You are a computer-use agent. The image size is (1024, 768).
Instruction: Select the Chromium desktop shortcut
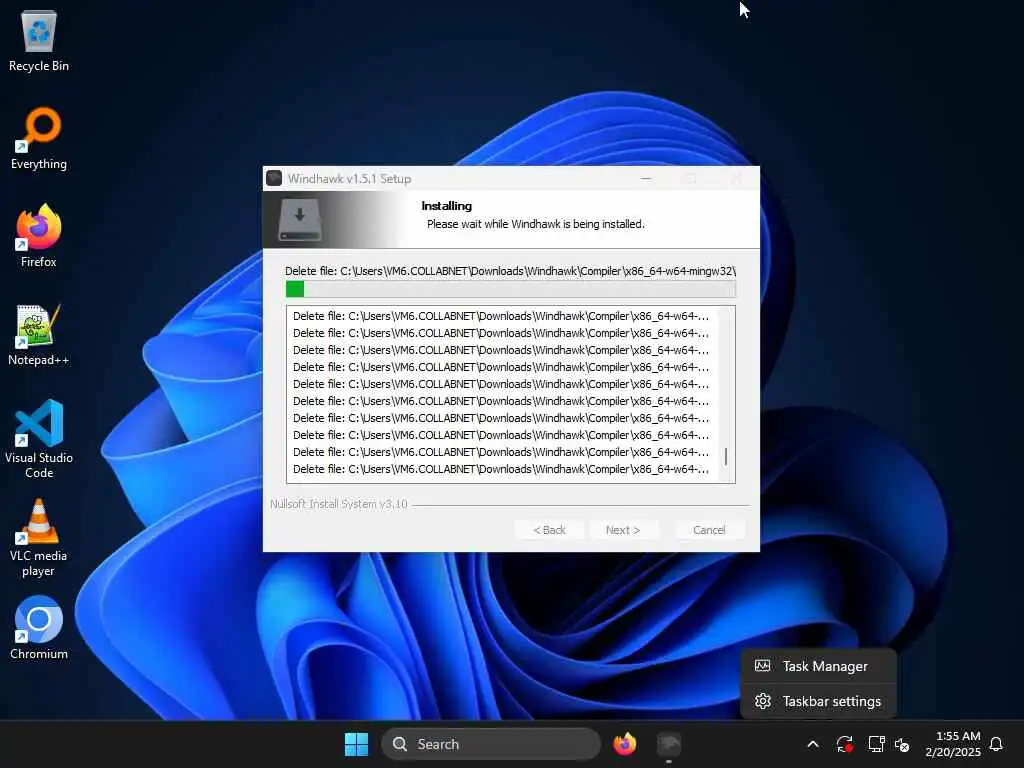[39, 628]
